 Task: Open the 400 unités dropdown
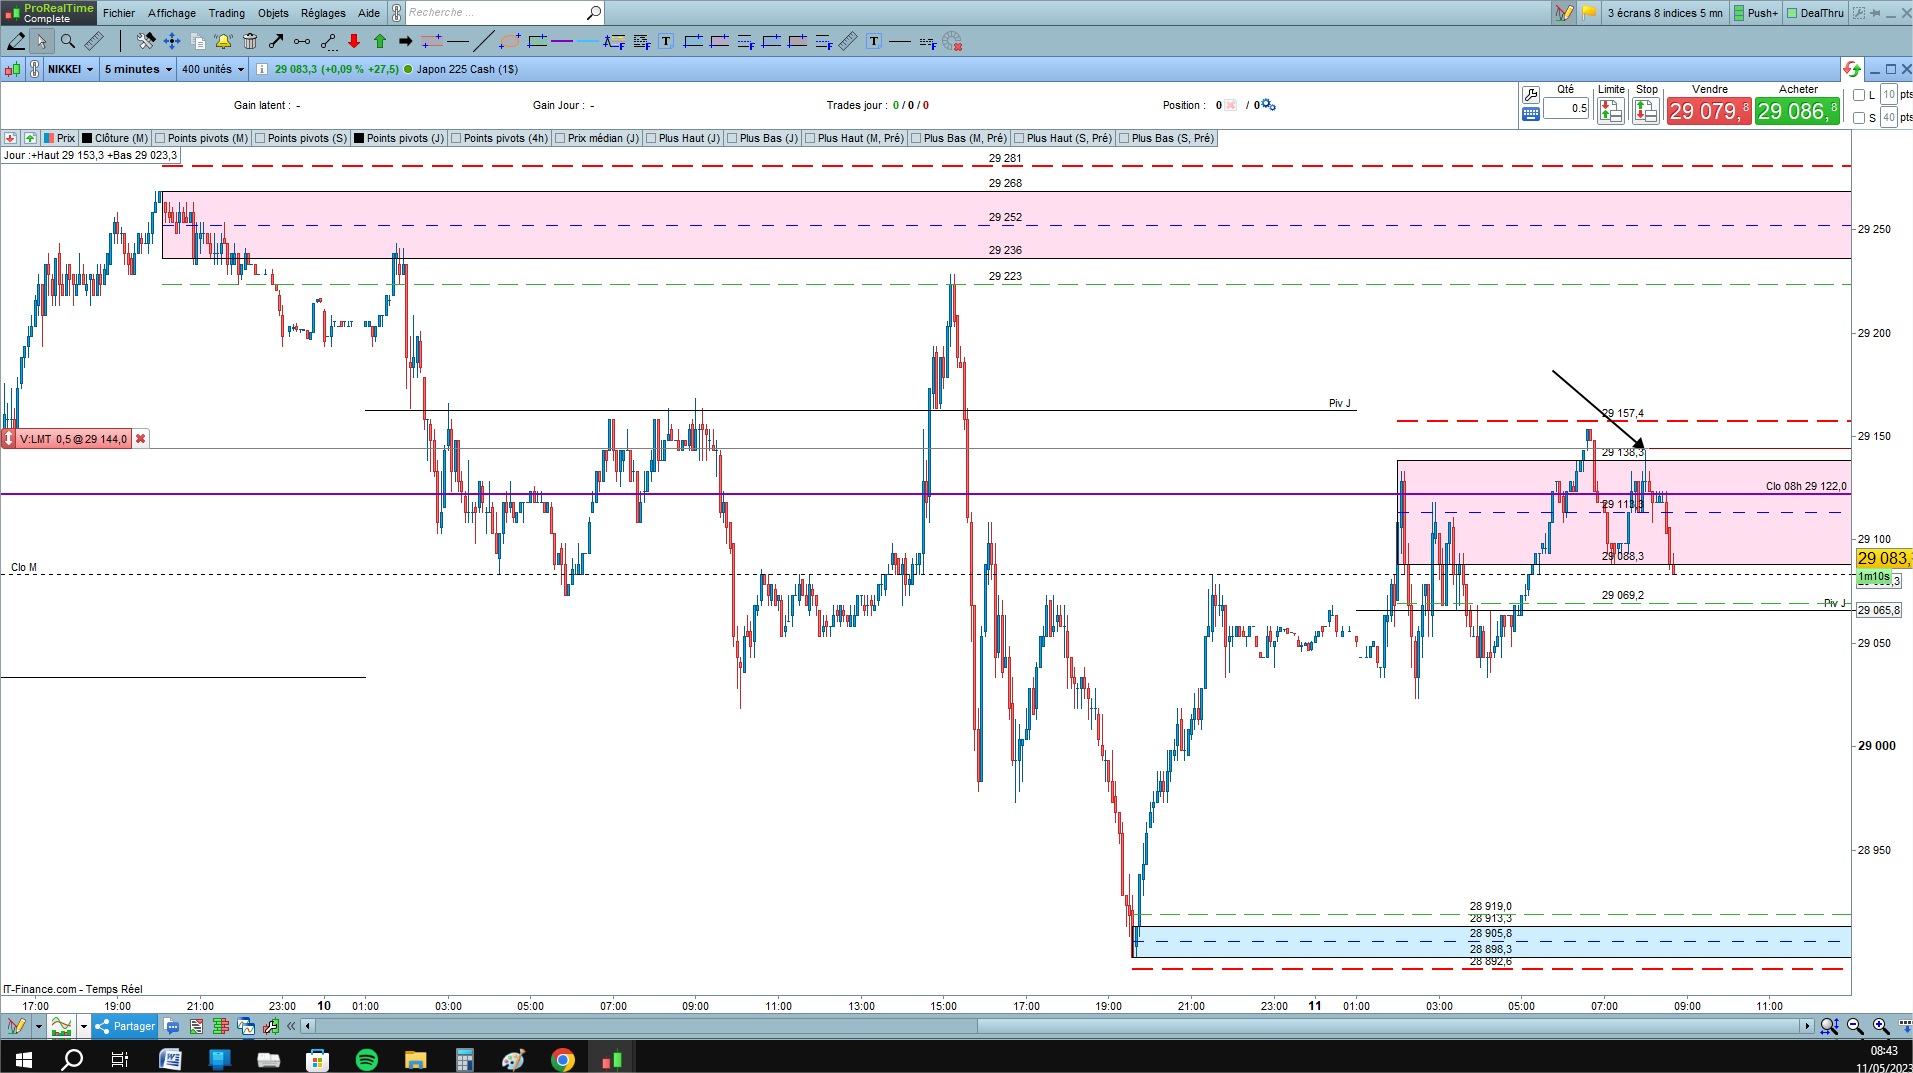[x=213, y=69]
